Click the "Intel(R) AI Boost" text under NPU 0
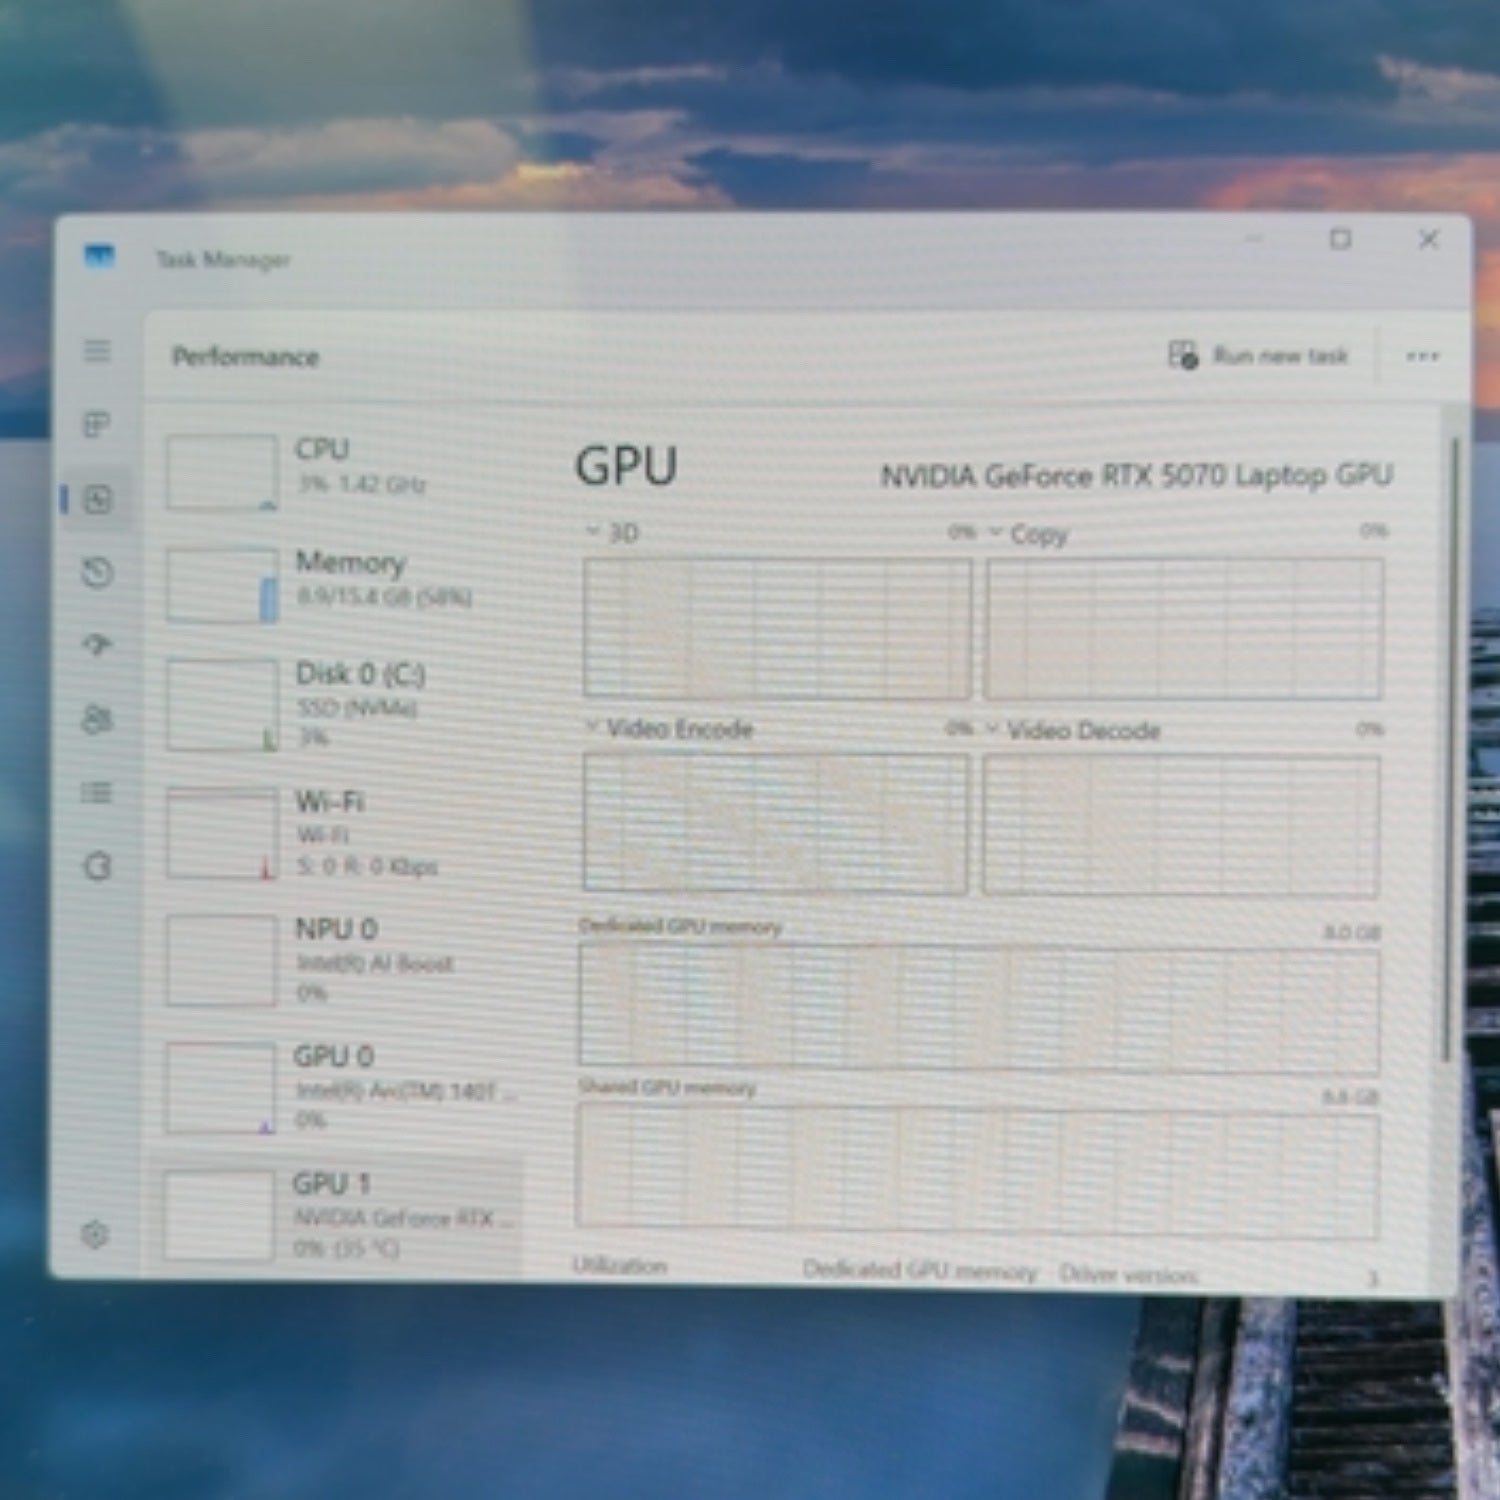Screen dimensions: 1500x1500 pos(374,964)
